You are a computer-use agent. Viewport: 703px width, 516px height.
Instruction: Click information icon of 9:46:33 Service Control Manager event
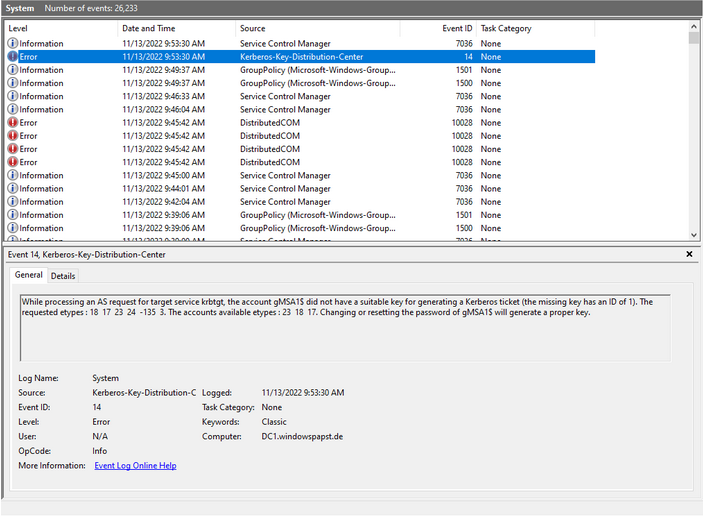13,97
